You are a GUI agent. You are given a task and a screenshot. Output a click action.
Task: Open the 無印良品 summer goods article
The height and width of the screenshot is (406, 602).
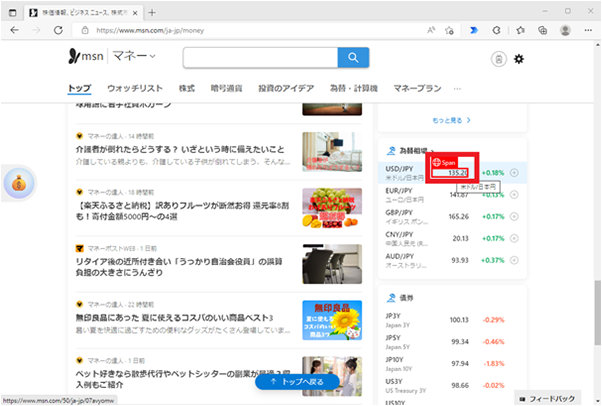coord(174,318)
